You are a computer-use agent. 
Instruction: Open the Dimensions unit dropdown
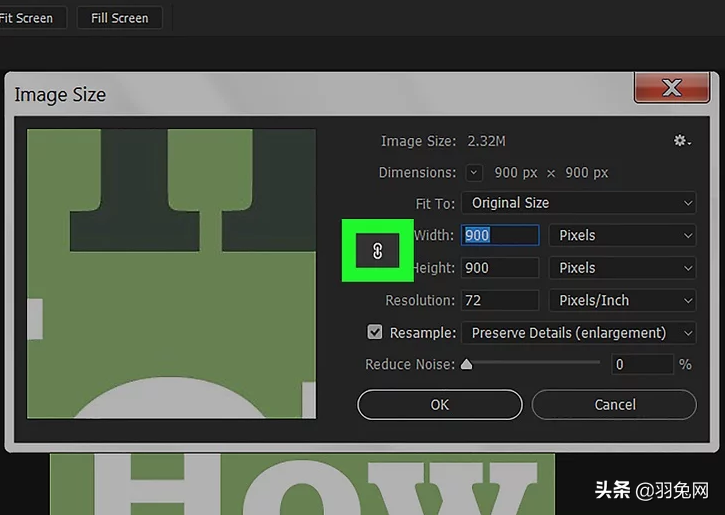pos(474,172)
